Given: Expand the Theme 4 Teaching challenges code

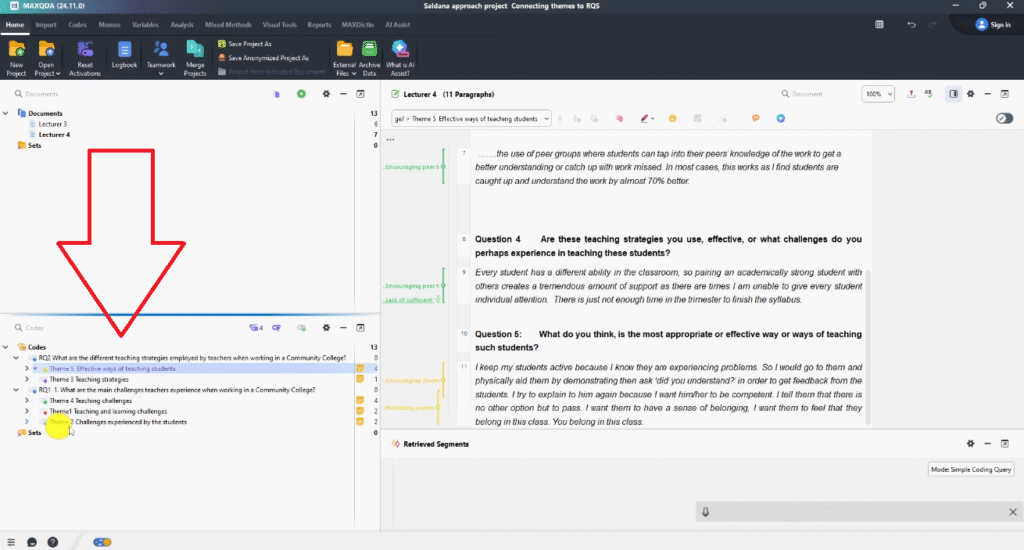Looking at the screenshot, I should coord(27,401).
